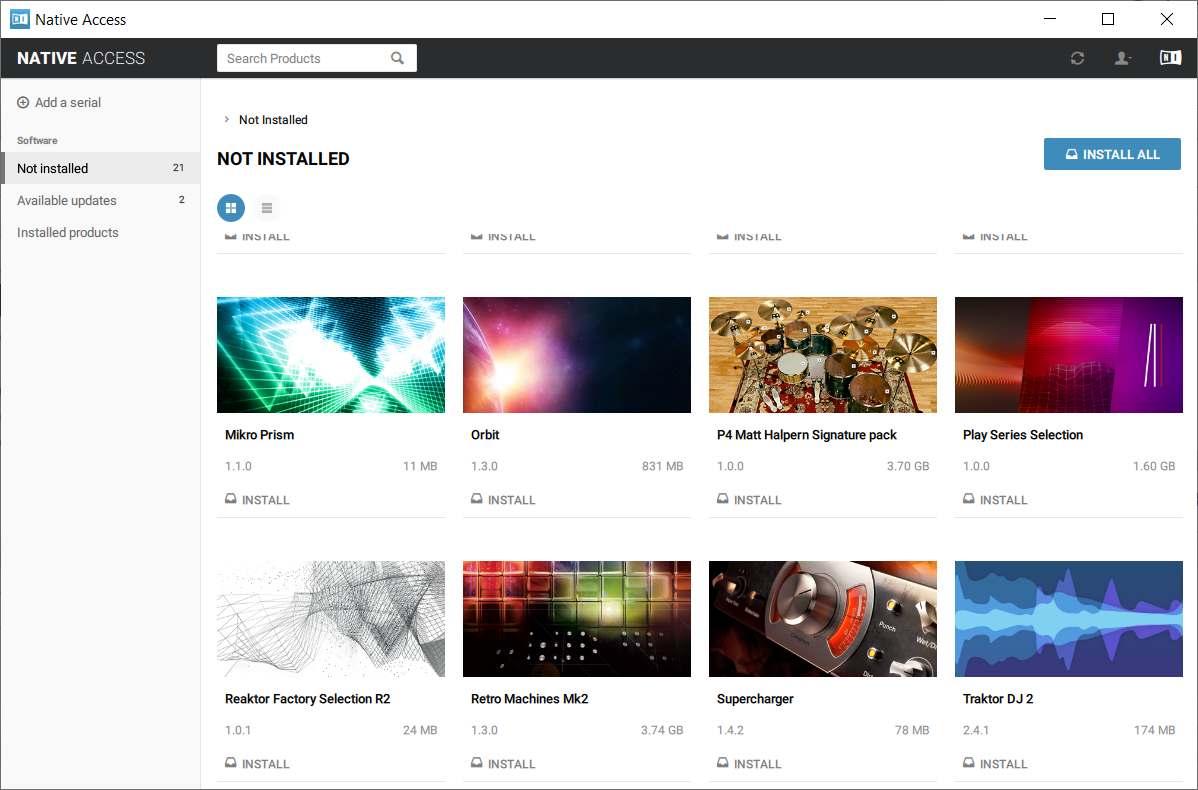The width and height of the screenshot is (1198, 790).
Task: Click version 2.4.1 of Traktor DJ 2
Action: tap(976, 730)
